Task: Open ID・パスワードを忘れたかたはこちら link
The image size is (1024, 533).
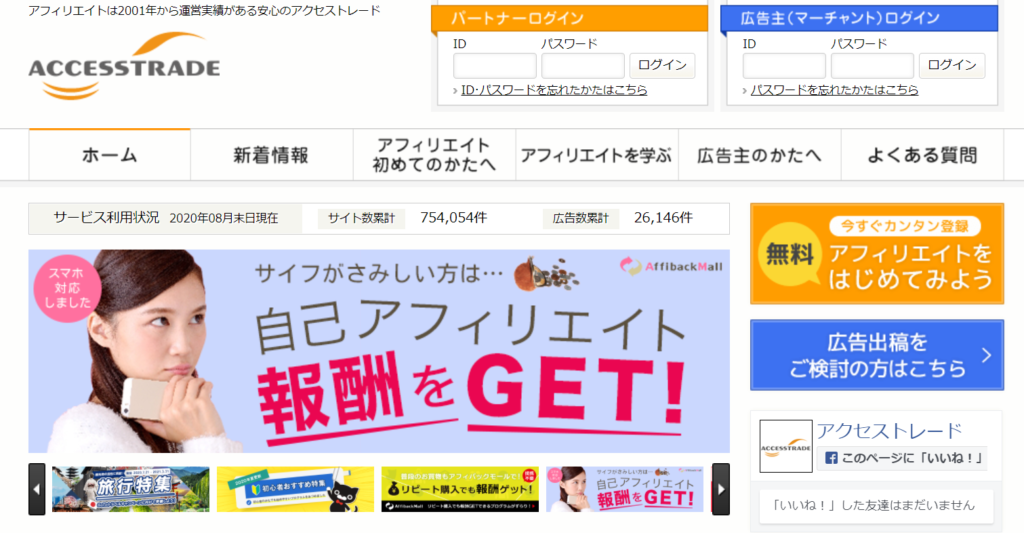Action: click(x=554, y=90)
